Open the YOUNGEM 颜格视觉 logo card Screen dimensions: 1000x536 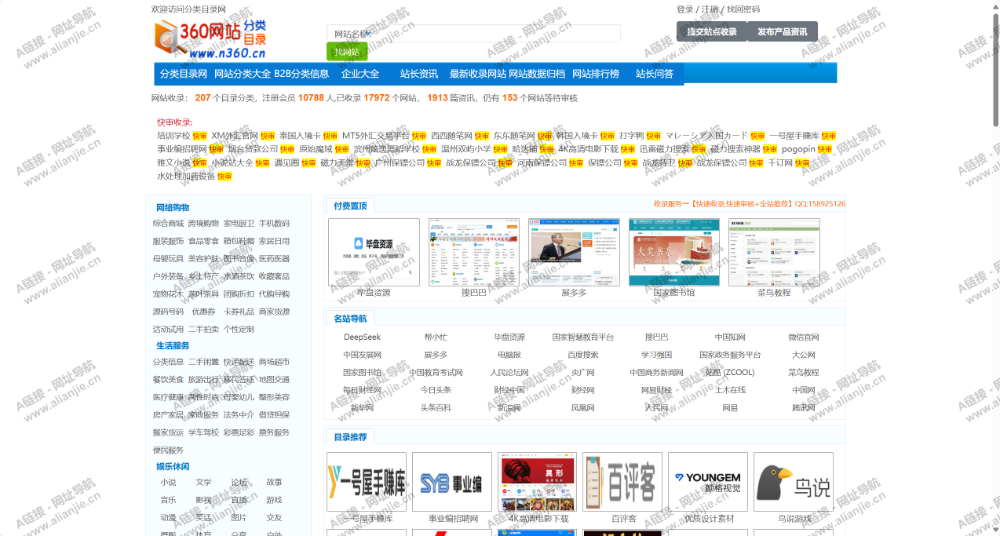[x=708, y=482]
